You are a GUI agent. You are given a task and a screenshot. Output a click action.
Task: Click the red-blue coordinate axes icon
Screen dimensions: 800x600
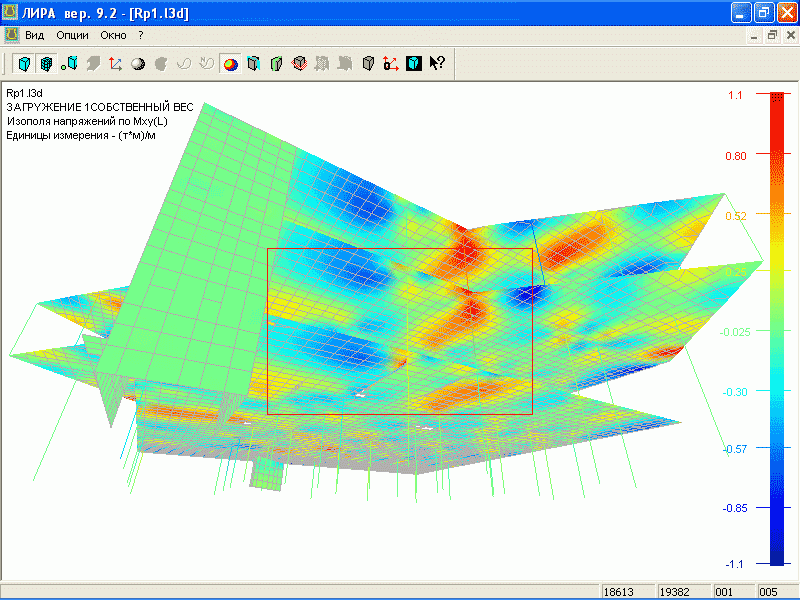(x=116, y=64)
